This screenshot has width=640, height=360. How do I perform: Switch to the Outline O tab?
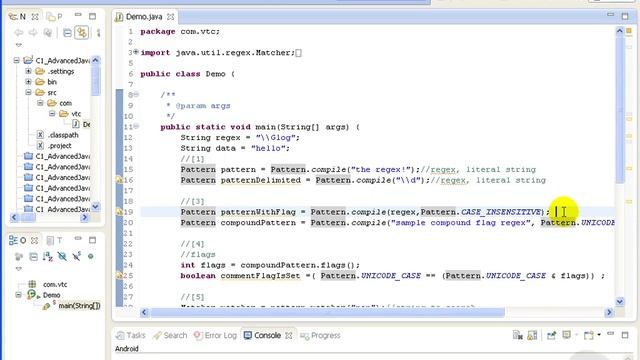(x=18, y=240)
